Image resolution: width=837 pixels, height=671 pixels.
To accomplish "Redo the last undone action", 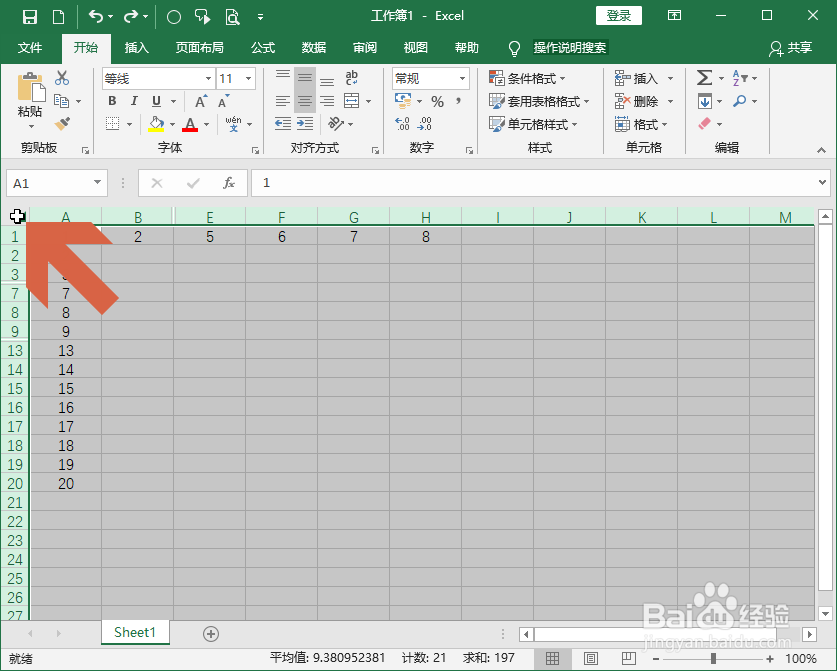I will point(131,17).
